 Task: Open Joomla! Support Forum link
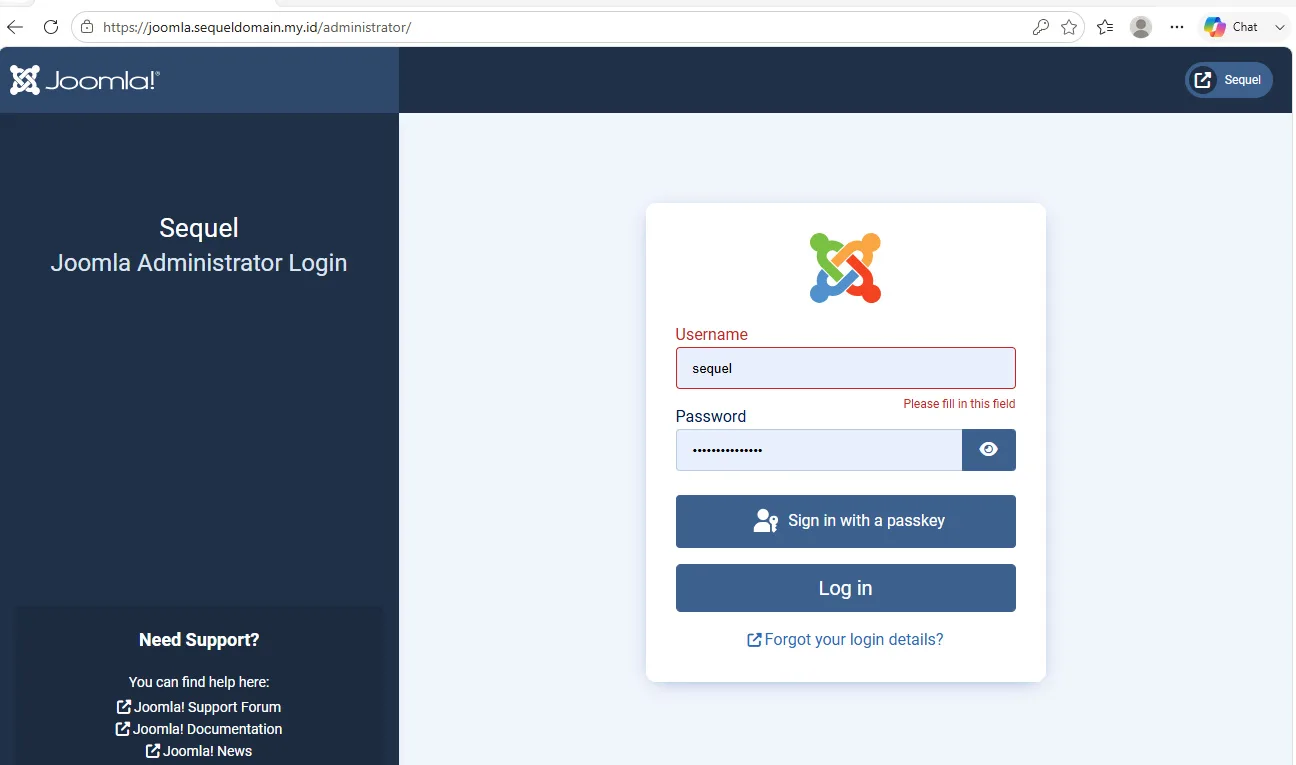pos(199,707)
